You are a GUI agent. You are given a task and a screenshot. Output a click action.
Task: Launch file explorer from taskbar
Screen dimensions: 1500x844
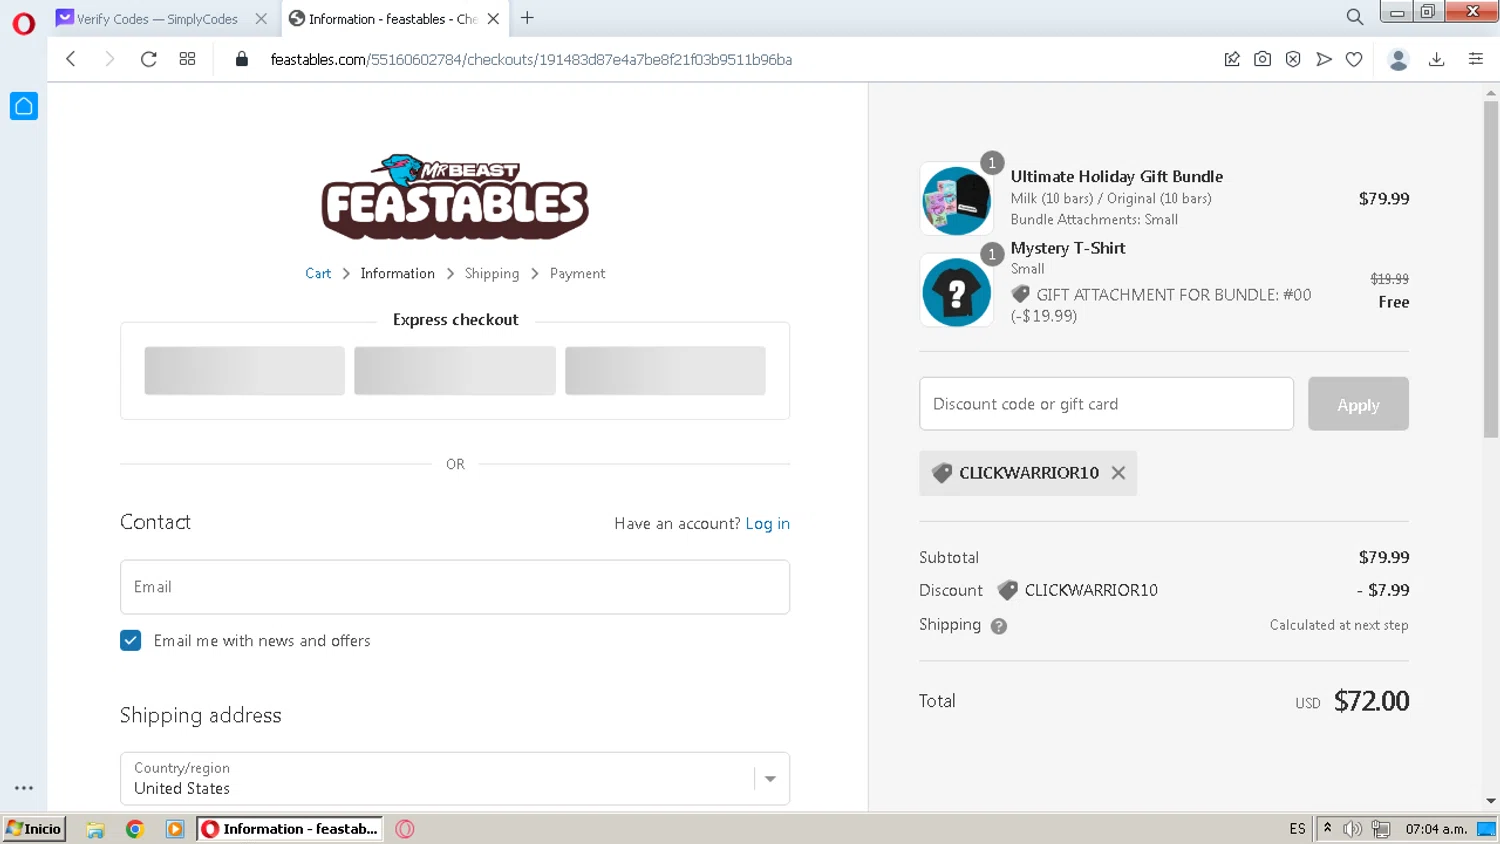click(95, 829)
